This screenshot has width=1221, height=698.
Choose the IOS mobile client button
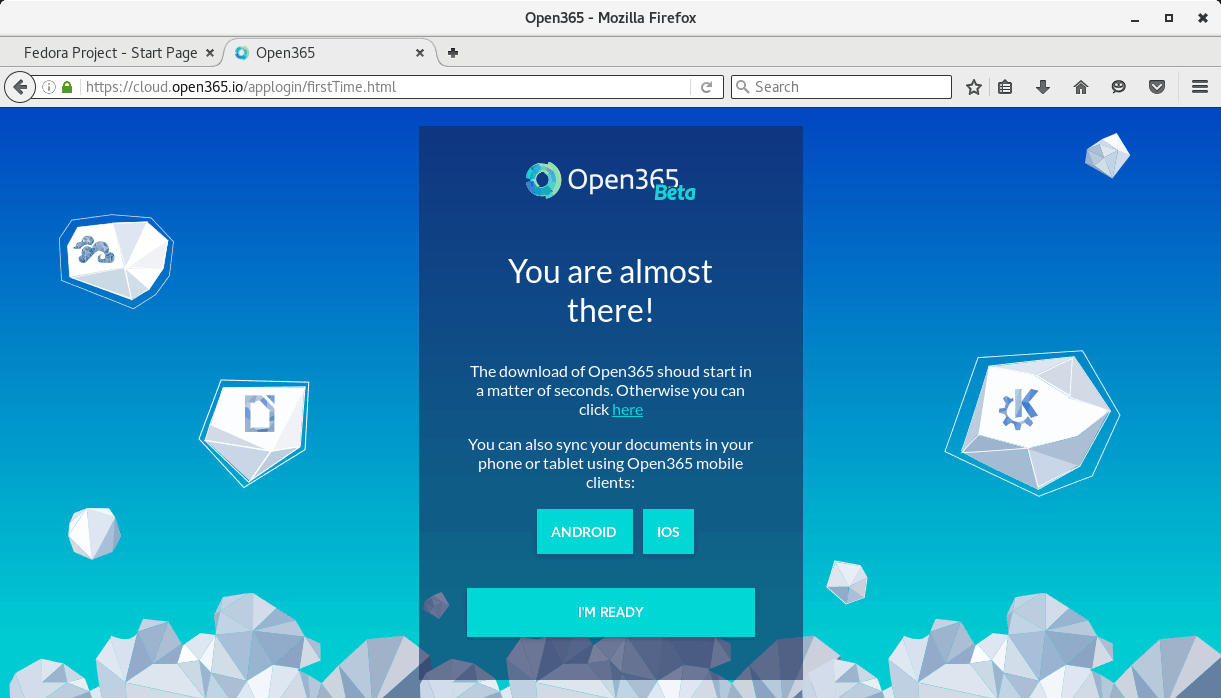(668, 532)
